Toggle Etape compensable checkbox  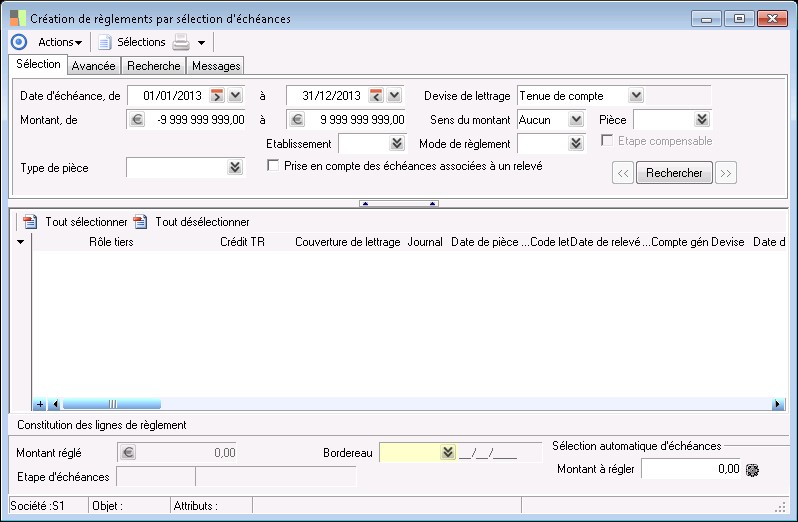[607, 140]
